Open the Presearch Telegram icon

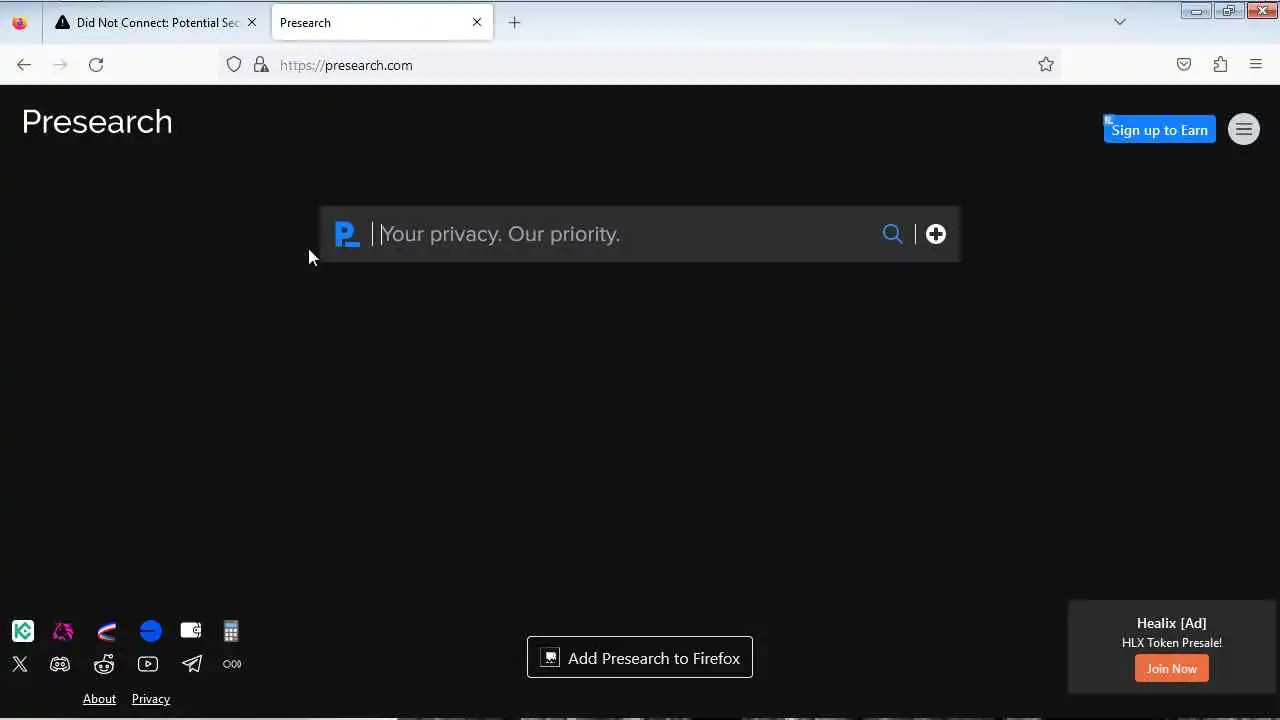(x=192, y=664)
